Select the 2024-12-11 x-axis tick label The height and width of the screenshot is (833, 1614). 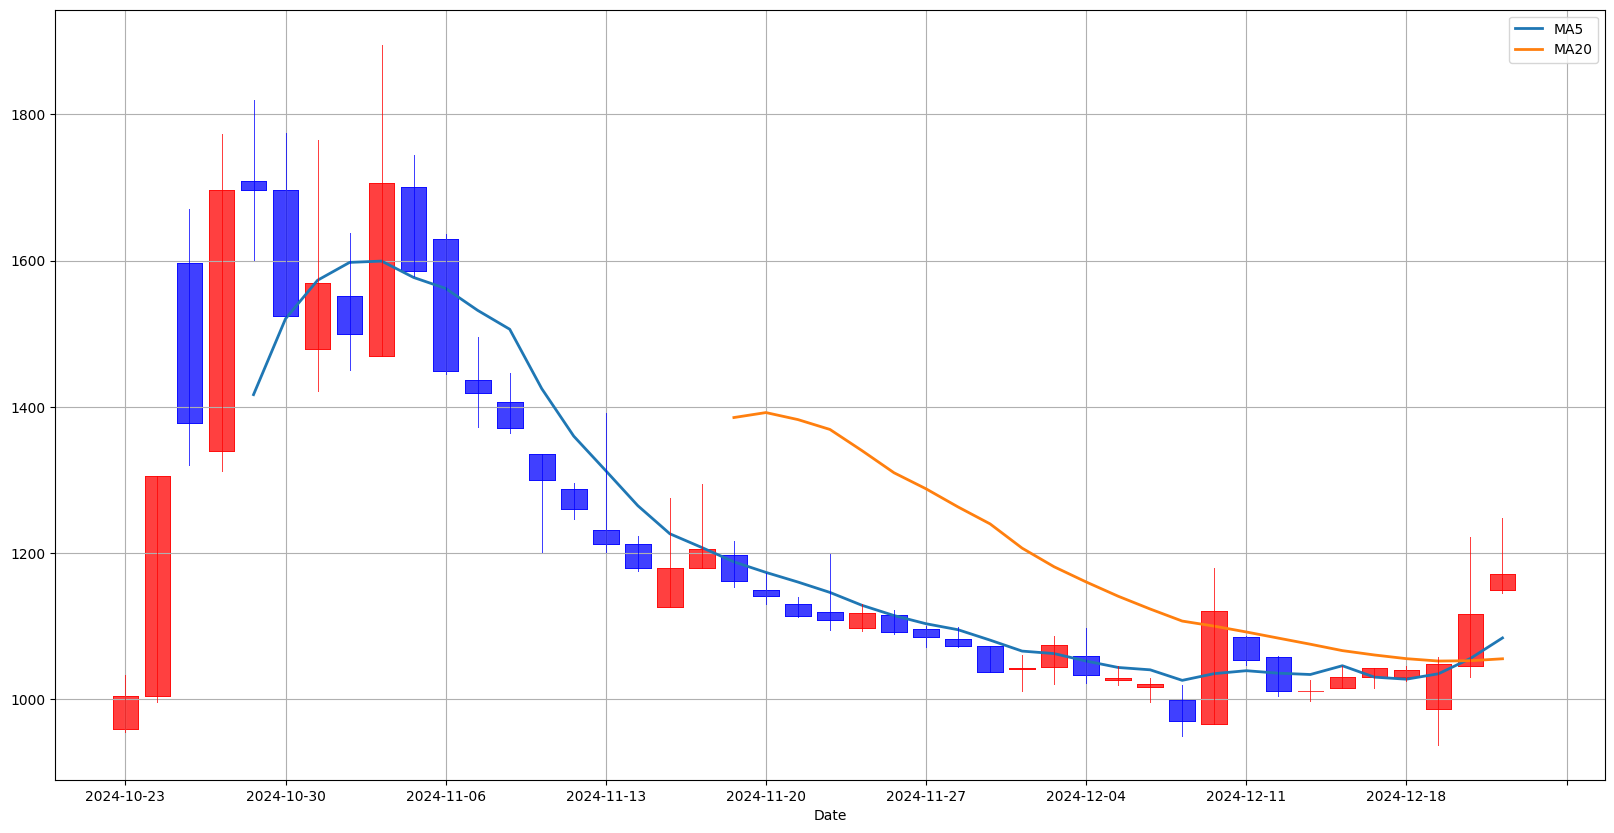pos(1246,796)
